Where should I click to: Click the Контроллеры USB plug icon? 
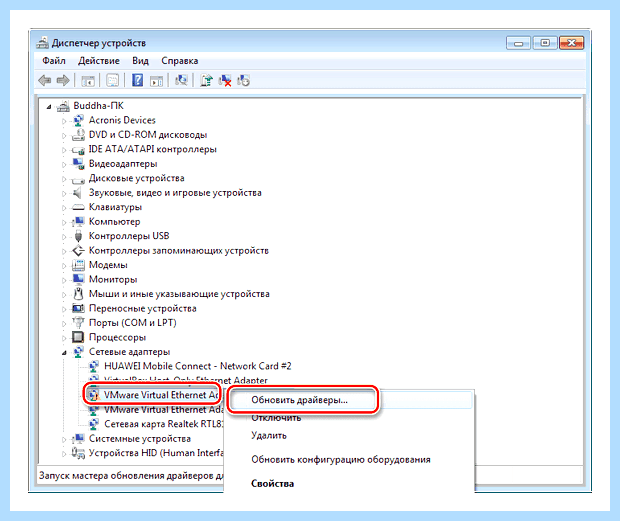coord(78,236)
